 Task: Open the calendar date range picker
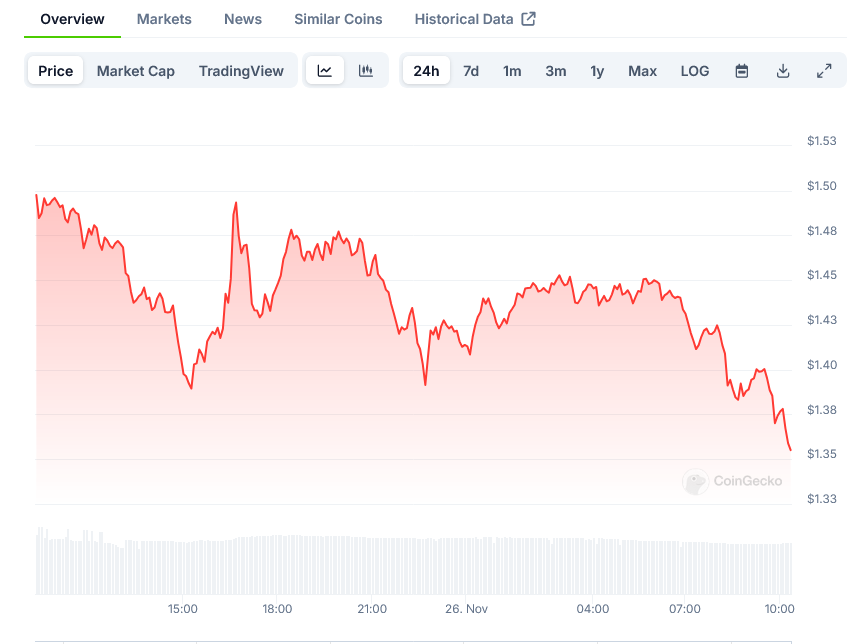[742, 71]
